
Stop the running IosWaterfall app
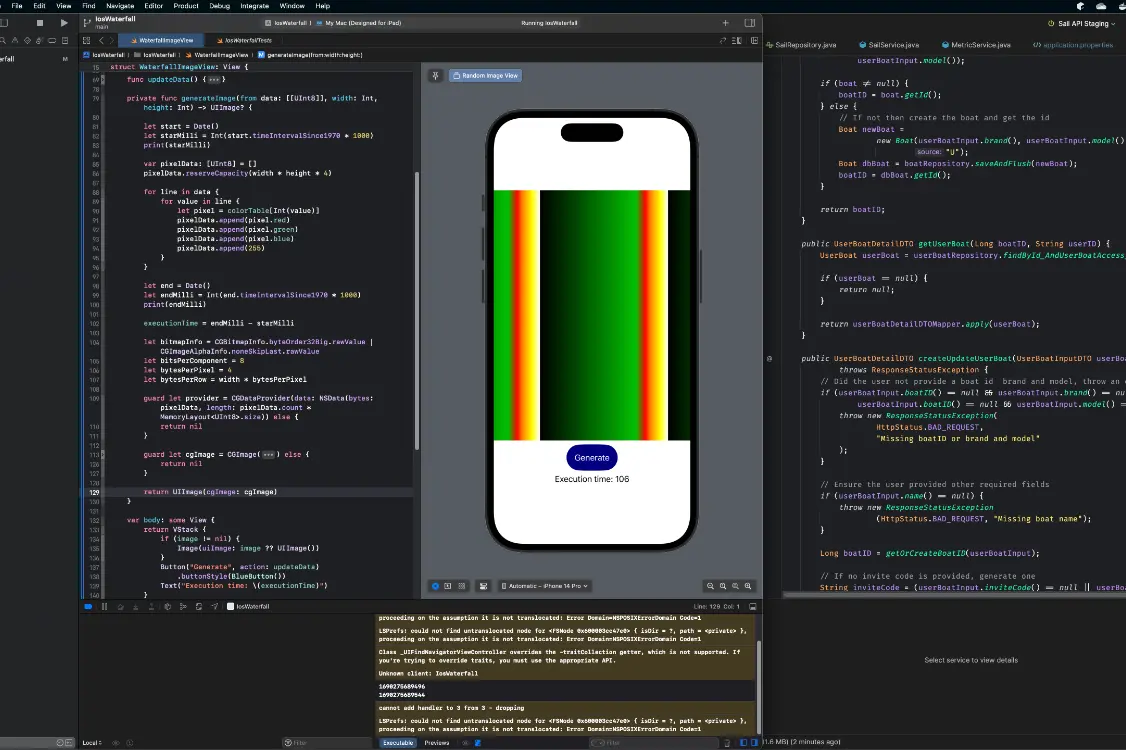point(39,23)
